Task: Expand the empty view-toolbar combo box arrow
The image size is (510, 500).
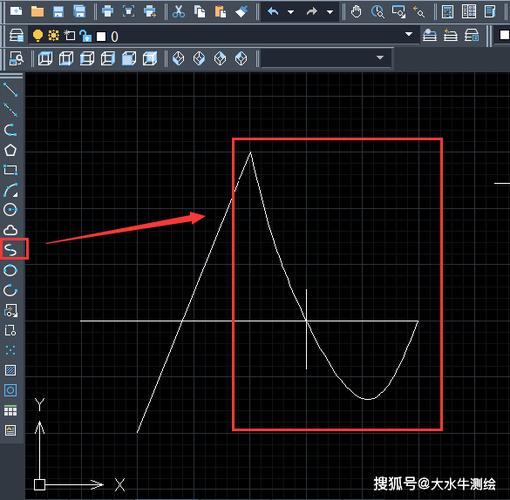Action: (x=380, y=58)
